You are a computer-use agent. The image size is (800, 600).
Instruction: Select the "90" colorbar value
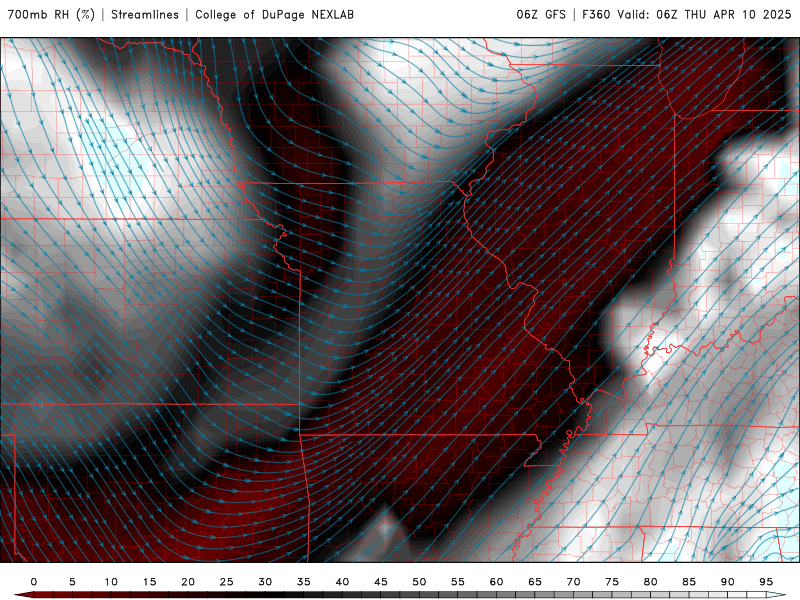click(x=728, y=582)
